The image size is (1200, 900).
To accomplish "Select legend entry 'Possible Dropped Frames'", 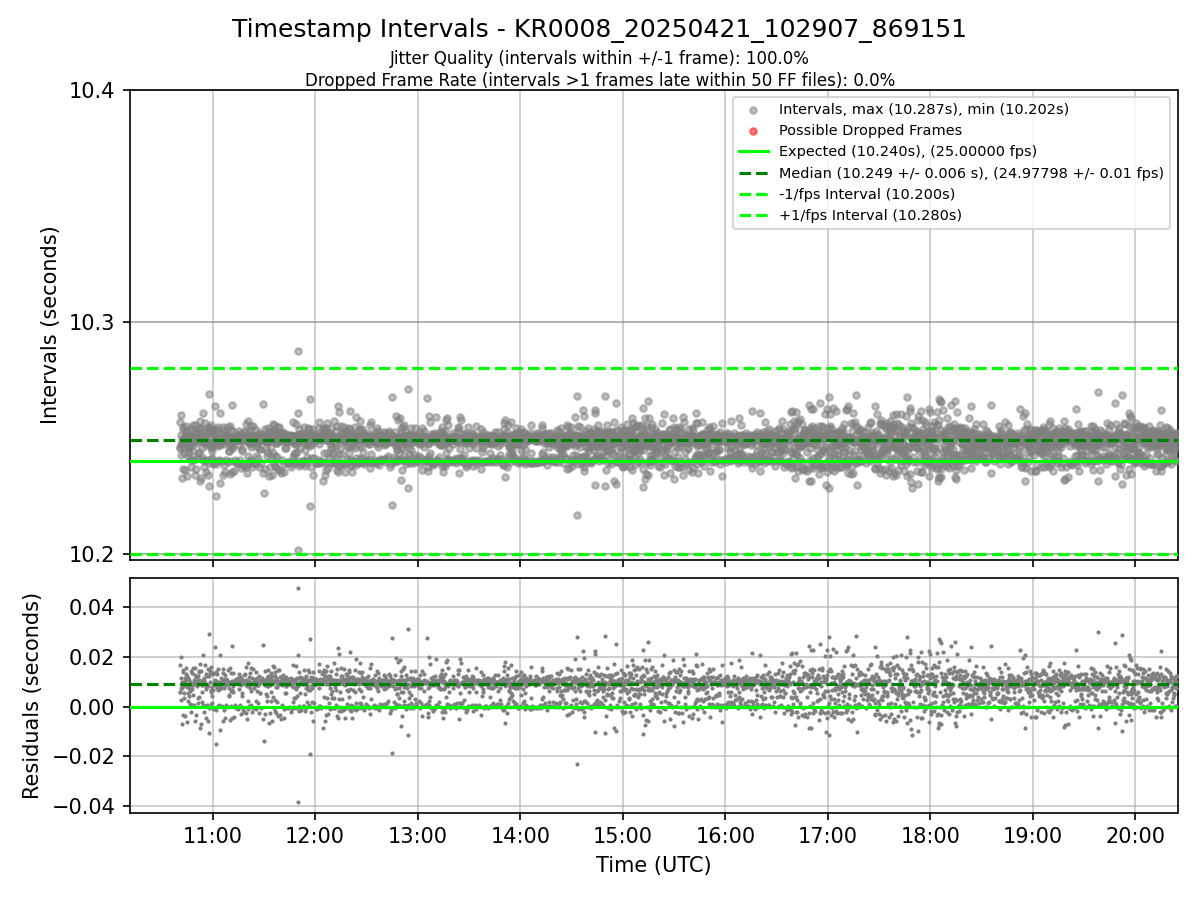I will point(870,130).
